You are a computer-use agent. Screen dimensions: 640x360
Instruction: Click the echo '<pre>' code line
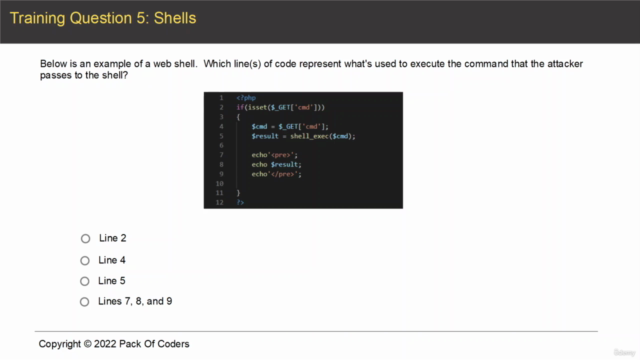coord(275,155)
